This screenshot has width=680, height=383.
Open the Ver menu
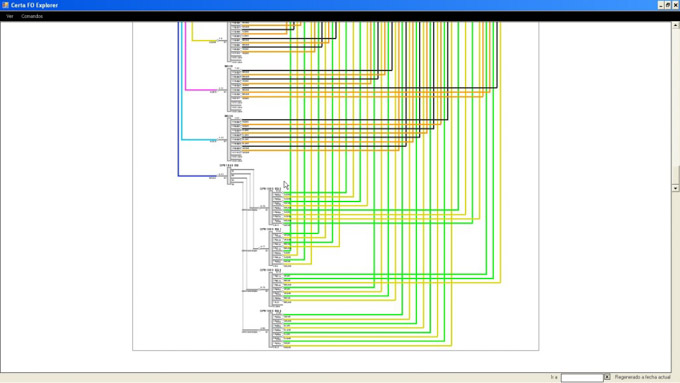(x=10, y=16)
